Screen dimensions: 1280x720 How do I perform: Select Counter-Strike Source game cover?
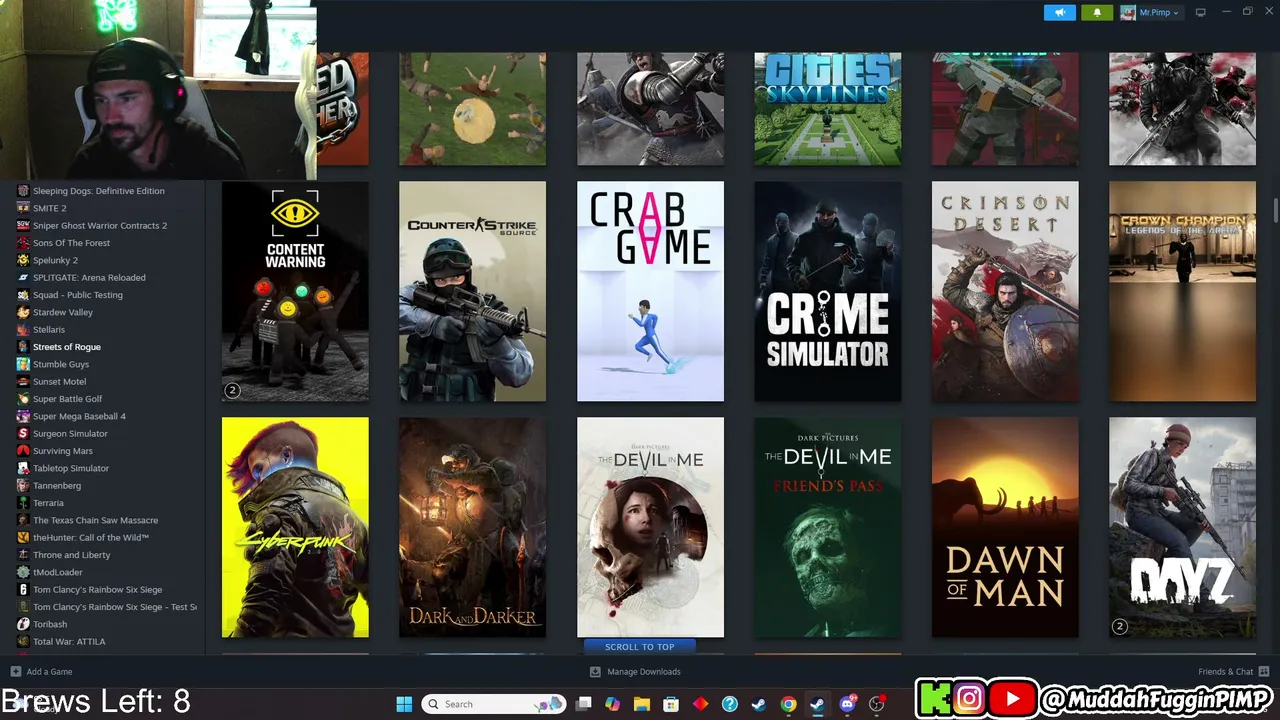tap(472, 291)
